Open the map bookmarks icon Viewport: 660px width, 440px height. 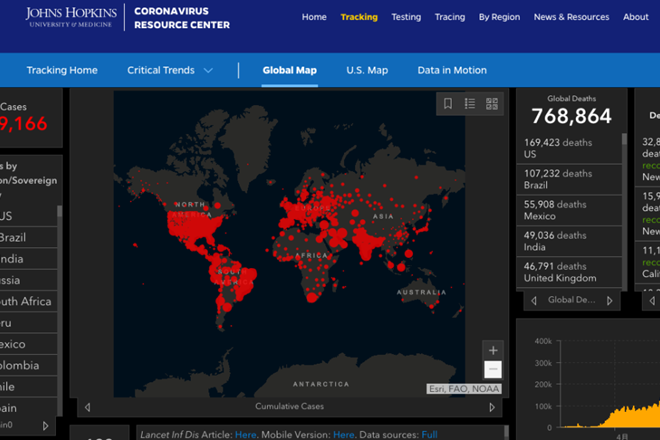448,104
